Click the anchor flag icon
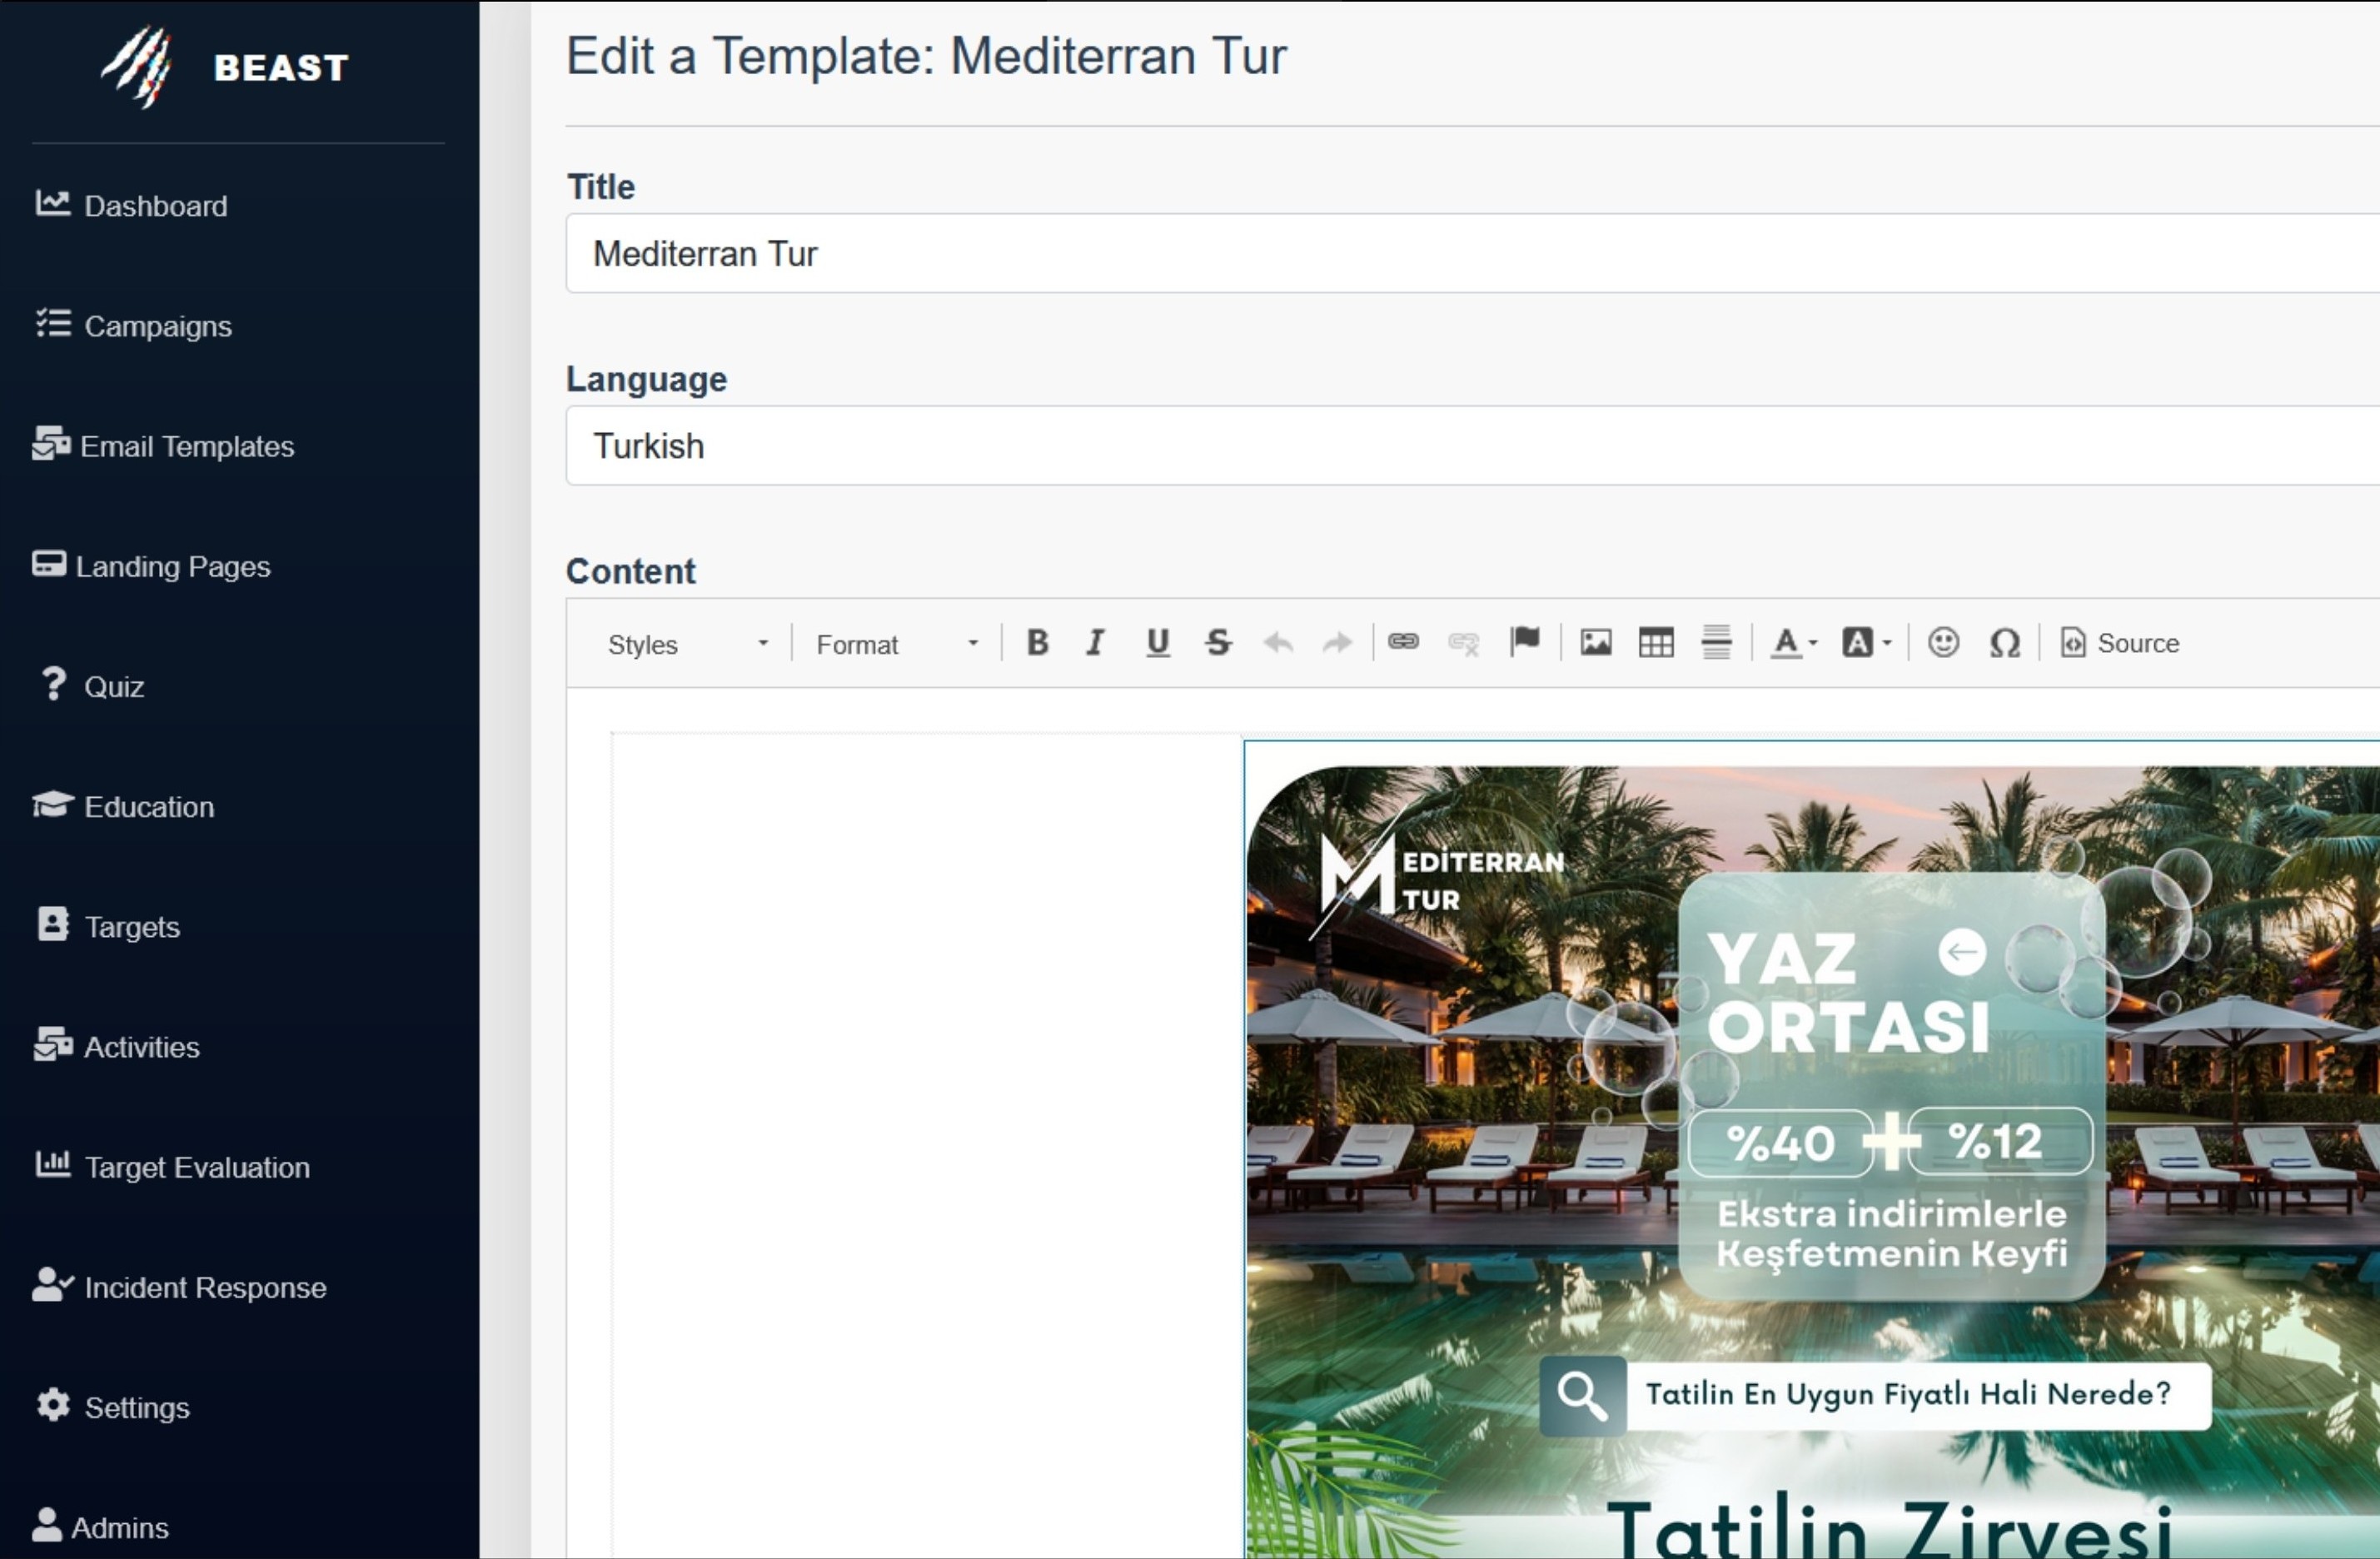This screenshot has width=2380, height=1559. pos(1524,641)
